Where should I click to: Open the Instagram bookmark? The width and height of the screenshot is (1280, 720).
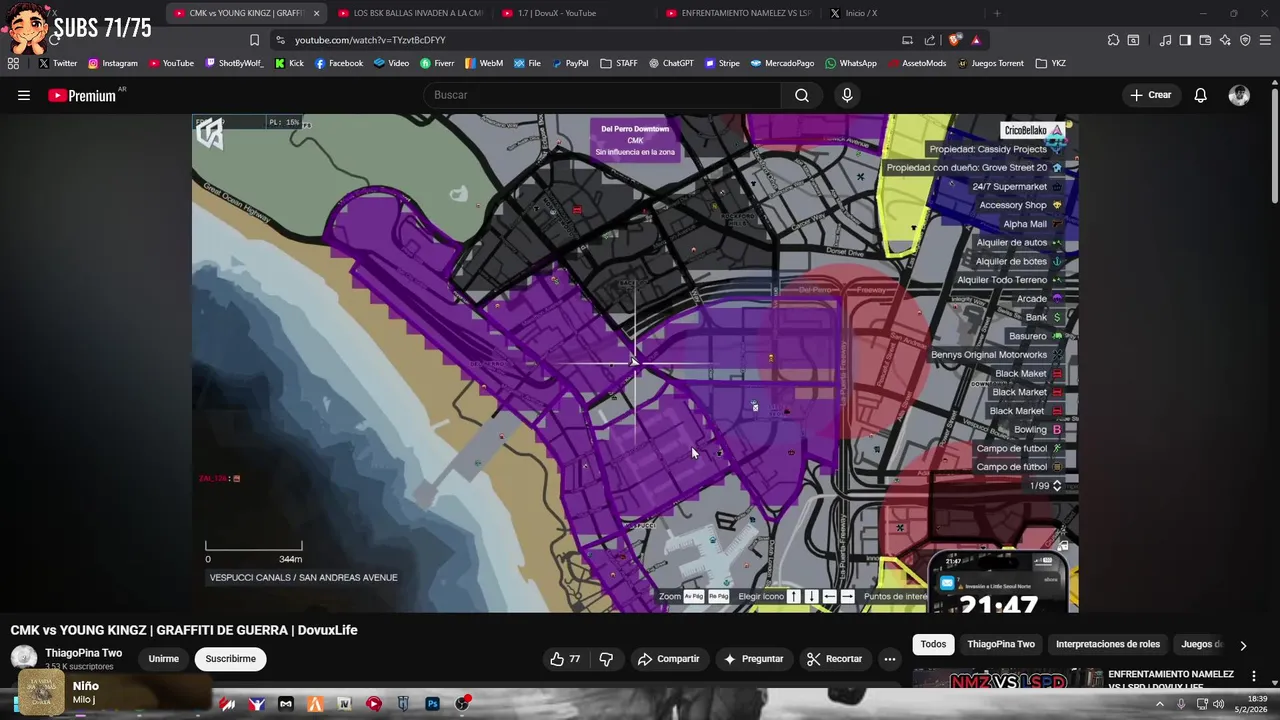(x=112, y=63)
